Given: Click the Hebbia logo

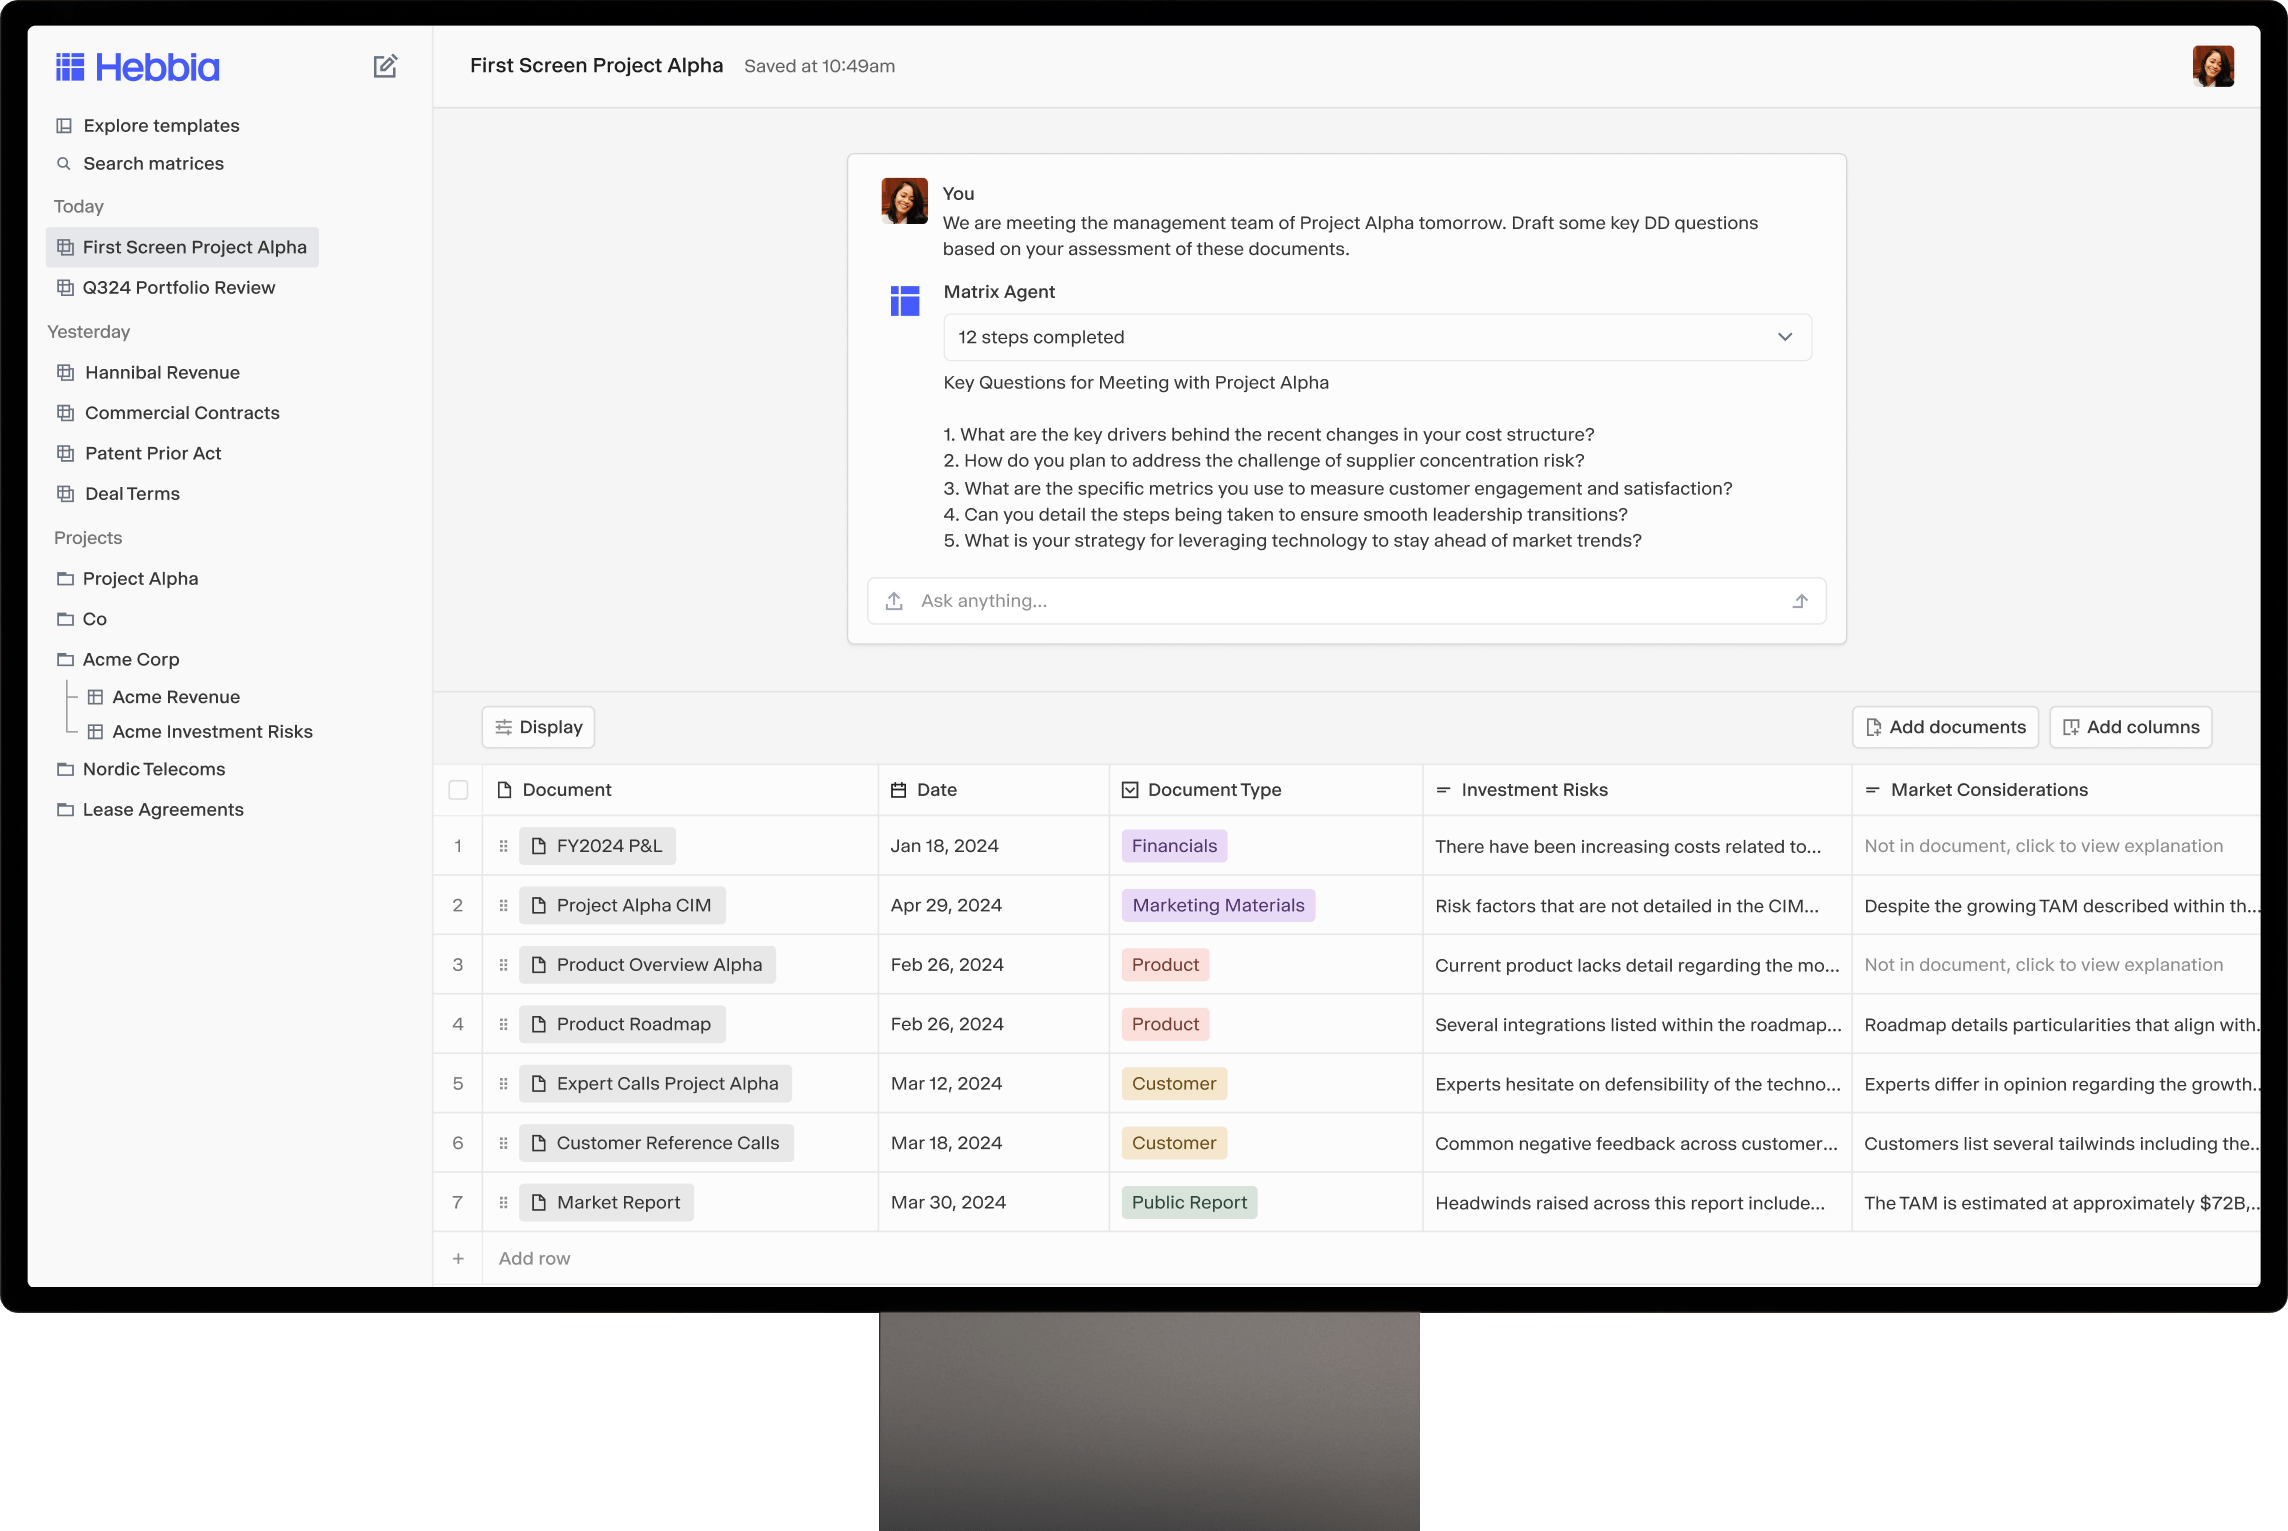Looking at the screenshot, I should [136, 66].
